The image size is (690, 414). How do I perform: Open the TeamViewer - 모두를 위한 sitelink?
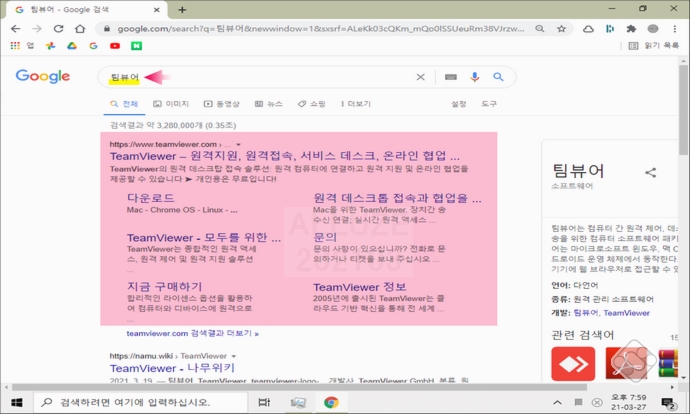point(204,238)
